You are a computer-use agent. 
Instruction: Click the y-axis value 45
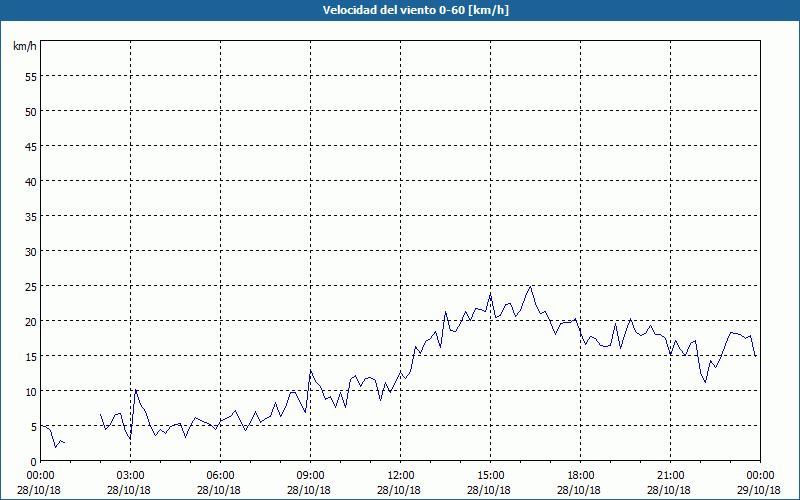tap(31, 146)
